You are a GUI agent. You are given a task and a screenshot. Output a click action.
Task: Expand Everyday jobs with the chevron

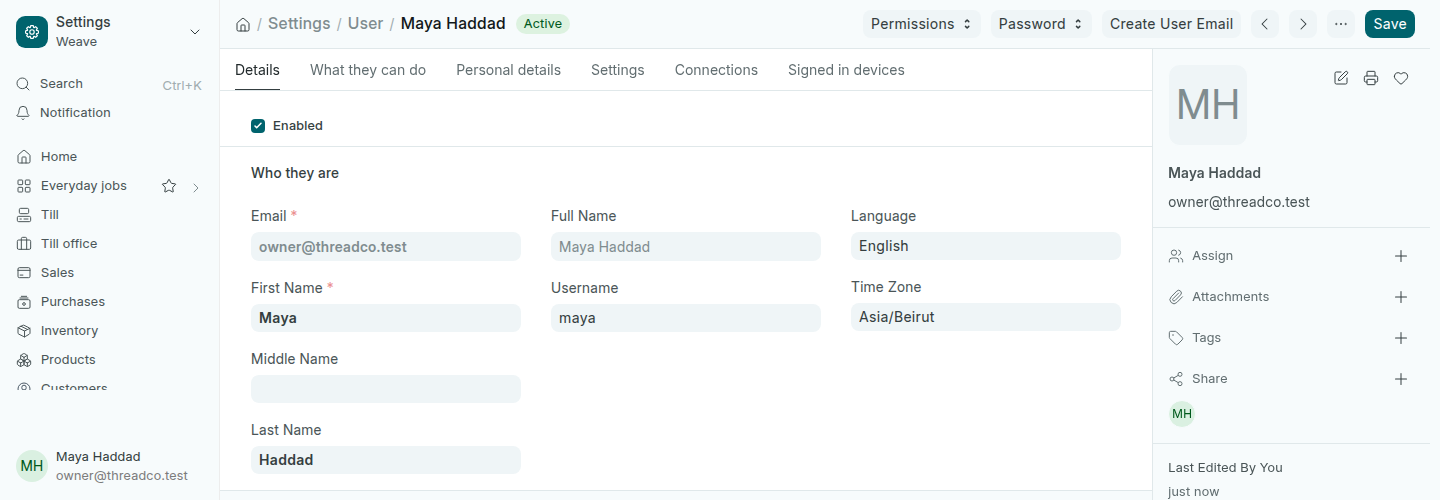[196, 187]
